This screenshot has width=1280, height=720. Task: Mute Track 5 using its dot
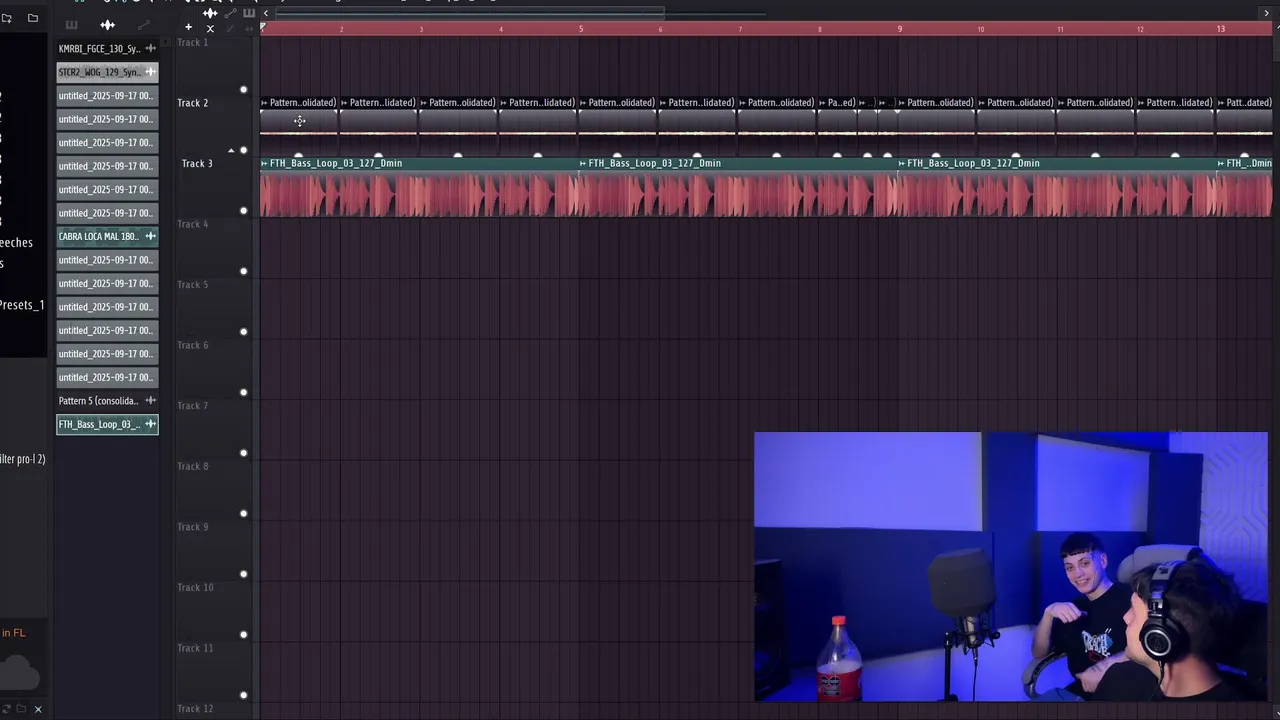243,332
